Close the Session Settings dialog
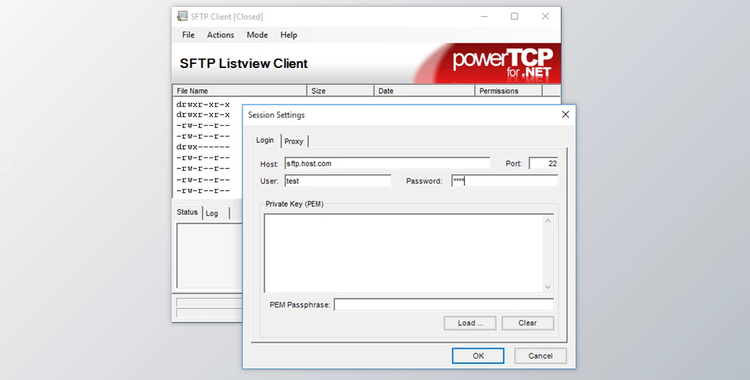The width and height of the screenshot is (750, 380). click(565, 115)
